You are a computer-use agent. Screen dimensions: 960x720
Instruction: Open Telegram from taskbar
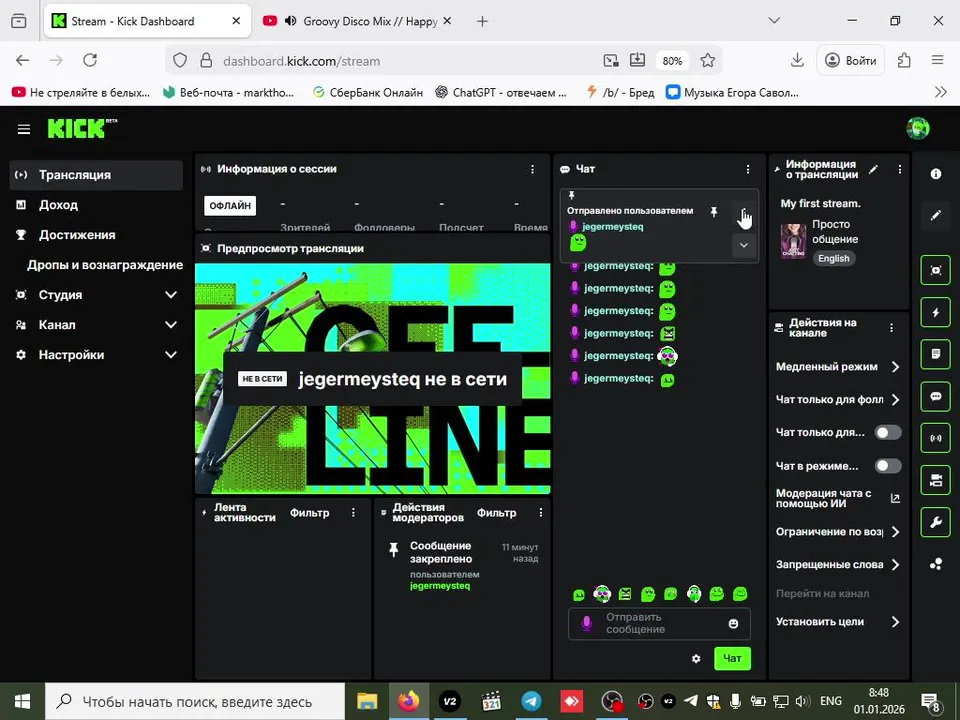(531, 702)
